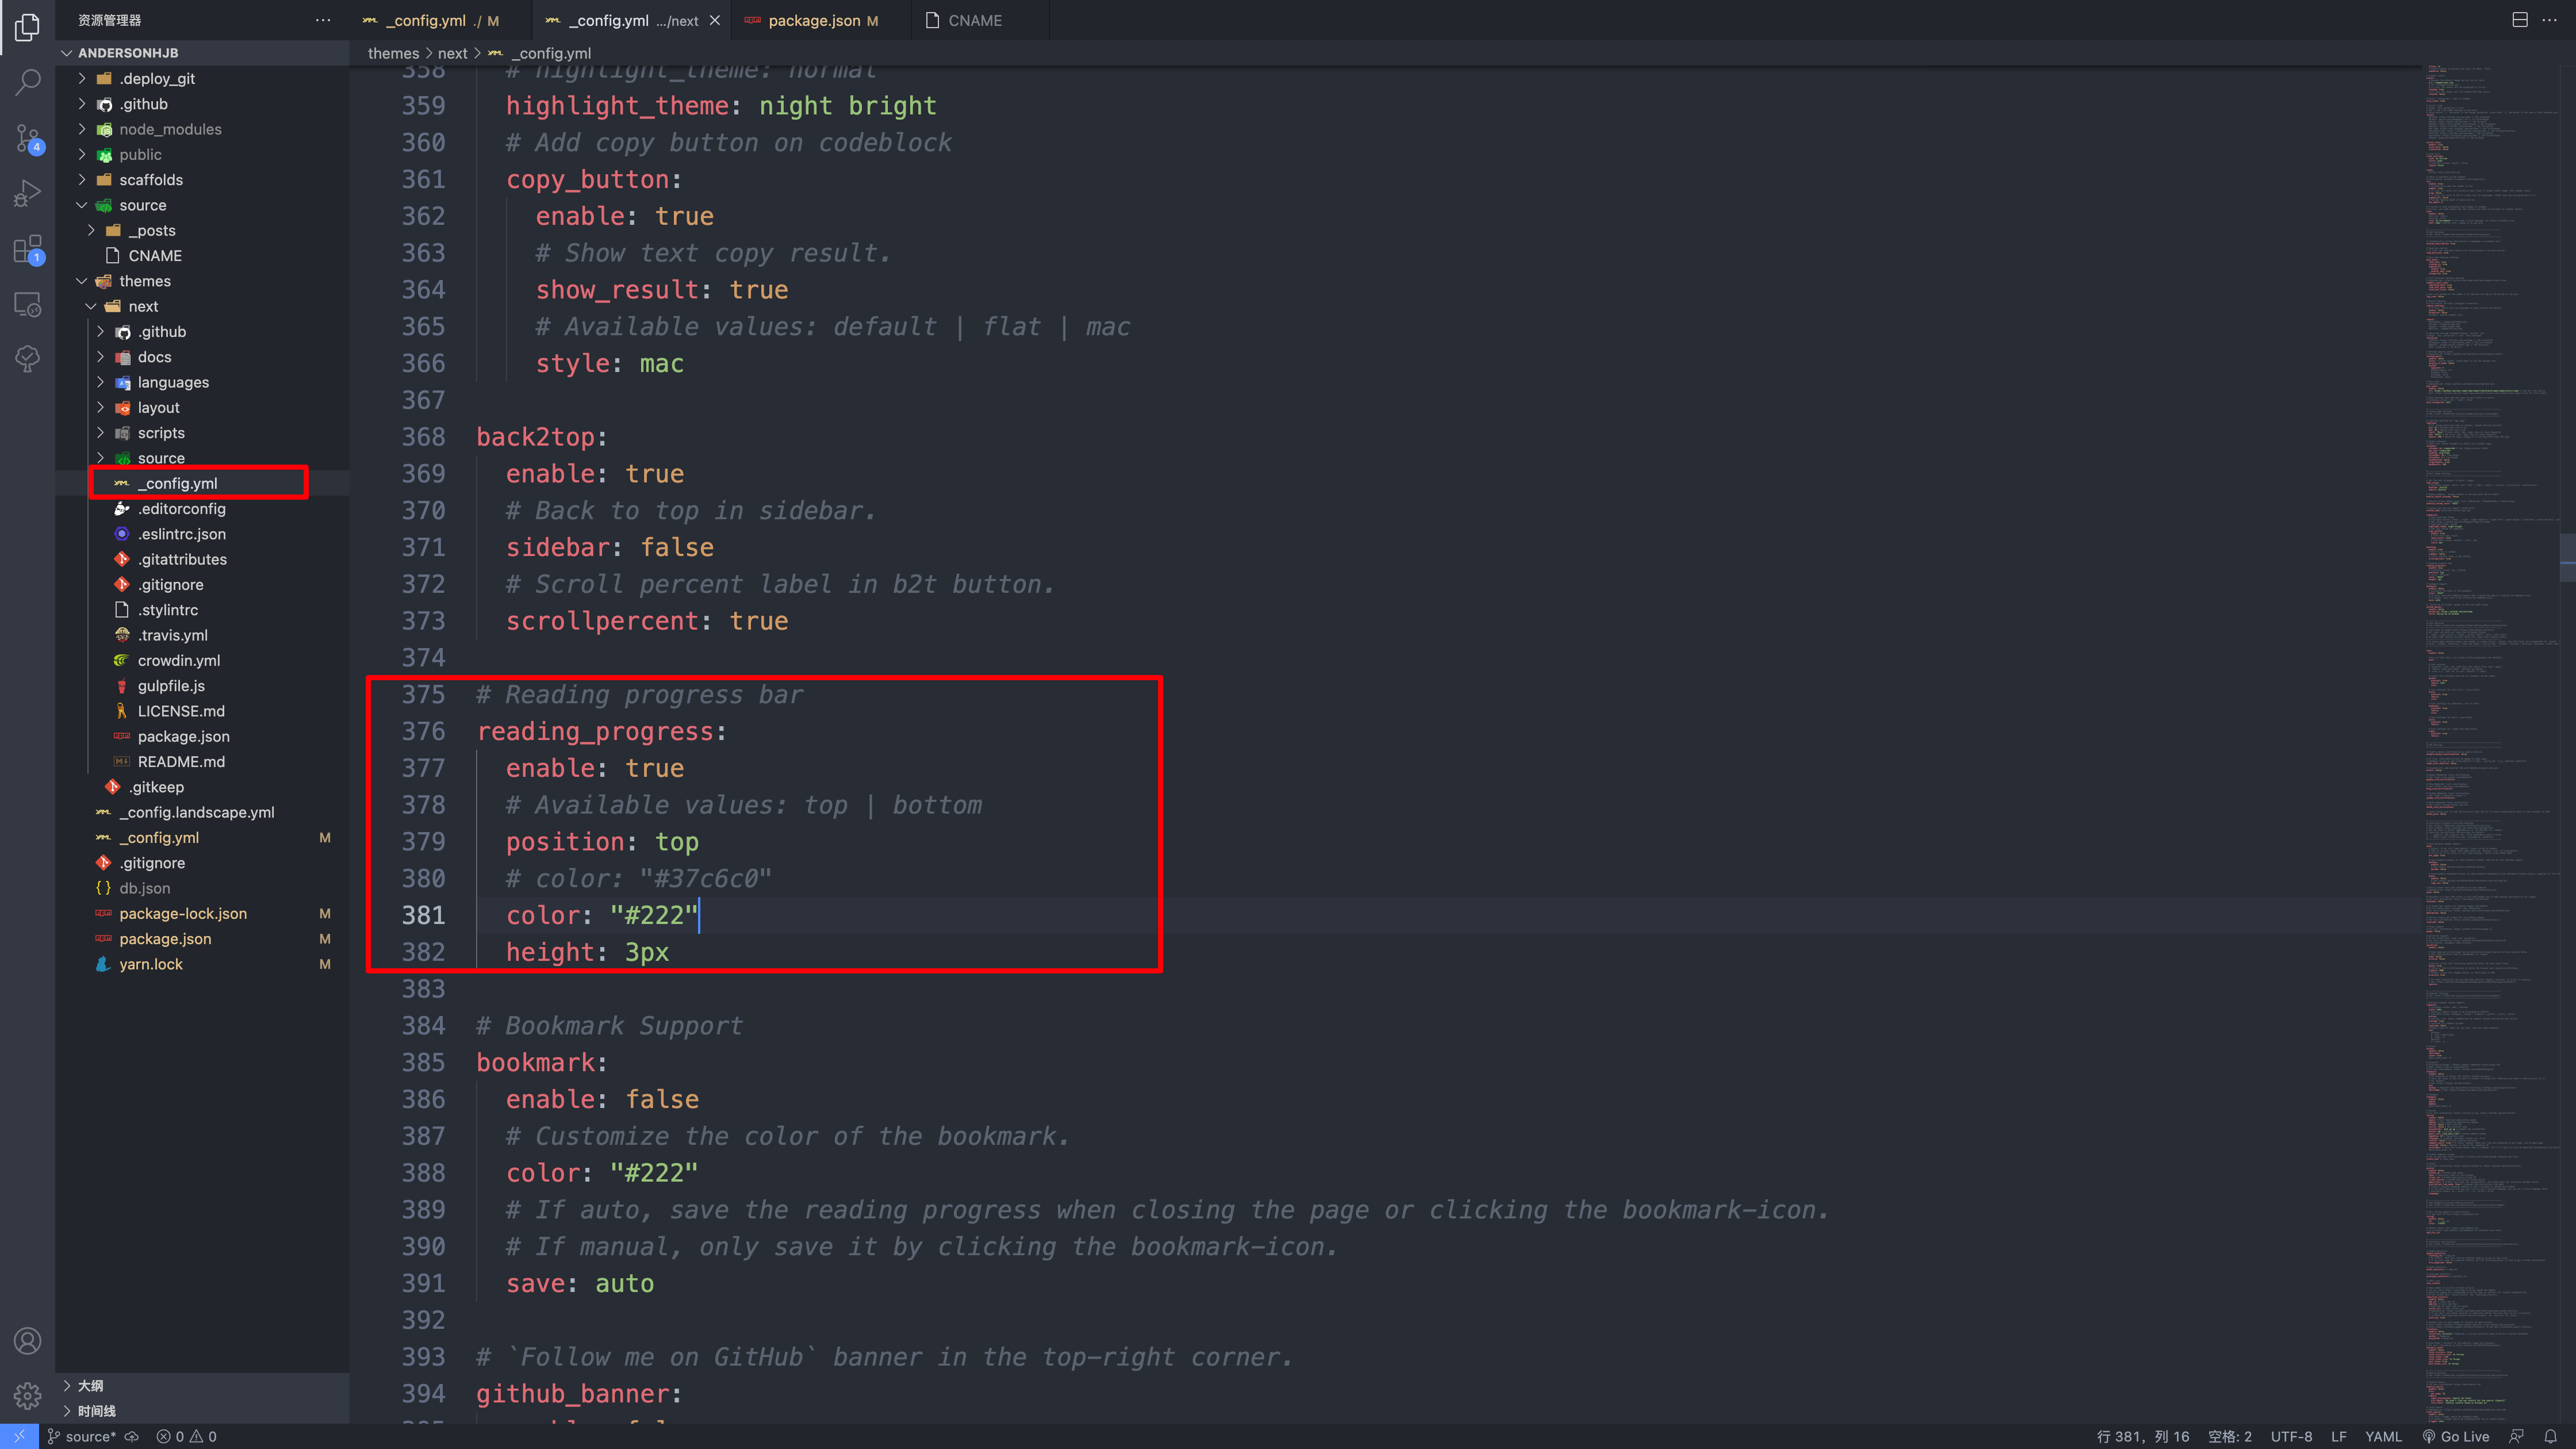Open .editorconfig file
The width and height of the screenshot is (2576, 1449).
click(x=202, y=508)
